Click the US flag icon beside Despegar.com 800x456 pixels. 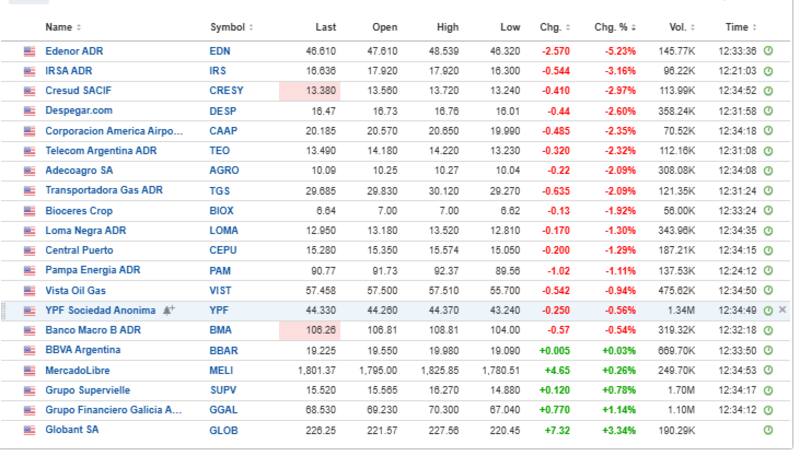pos(29,111)
